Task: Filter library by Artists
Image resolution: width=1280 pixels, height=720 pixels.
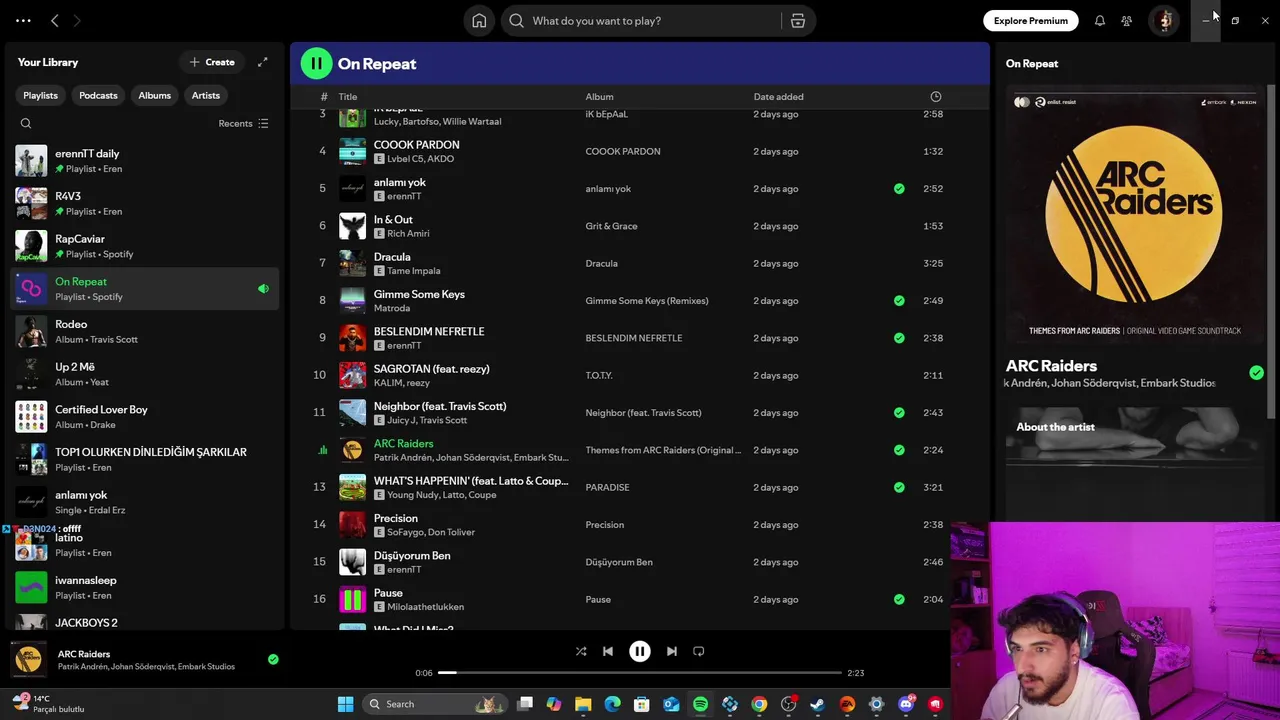Action: pyautogui.click(x=206, y=95)
